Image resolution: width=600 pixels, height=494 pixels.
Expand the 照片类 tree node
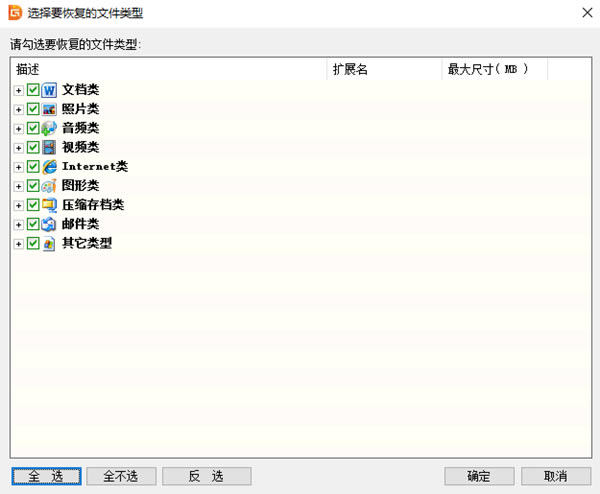(x=19, y=109)
